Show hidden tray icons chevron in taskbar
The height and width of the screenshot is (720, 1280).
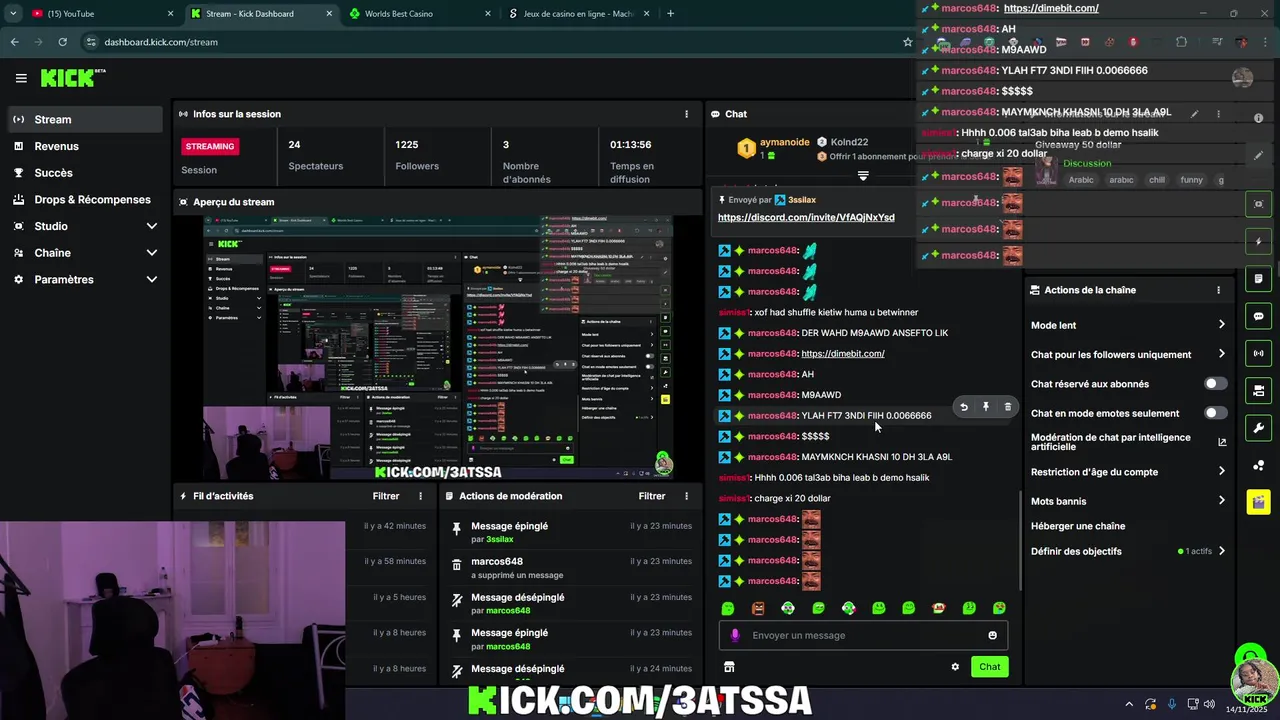click(x=1129, y=704)
